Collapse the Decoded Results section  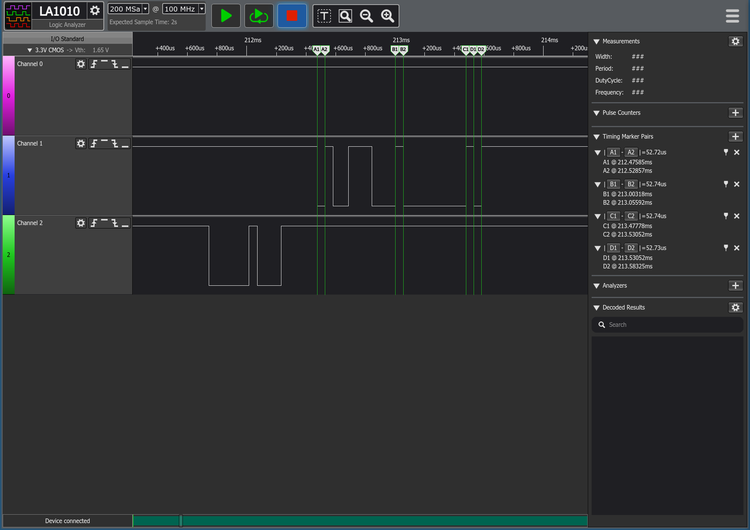596,308
